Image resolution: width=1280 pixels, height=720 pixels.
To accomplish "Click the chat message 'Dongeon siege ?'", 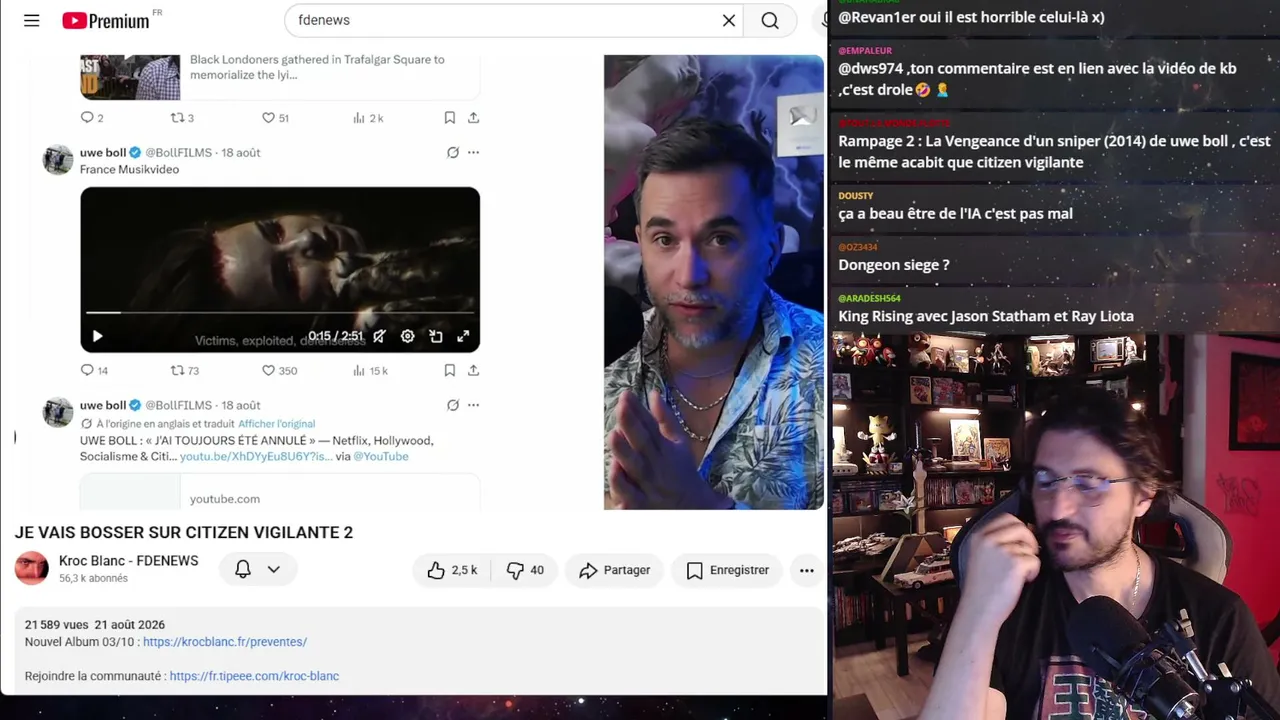I will tap(894, 265).
